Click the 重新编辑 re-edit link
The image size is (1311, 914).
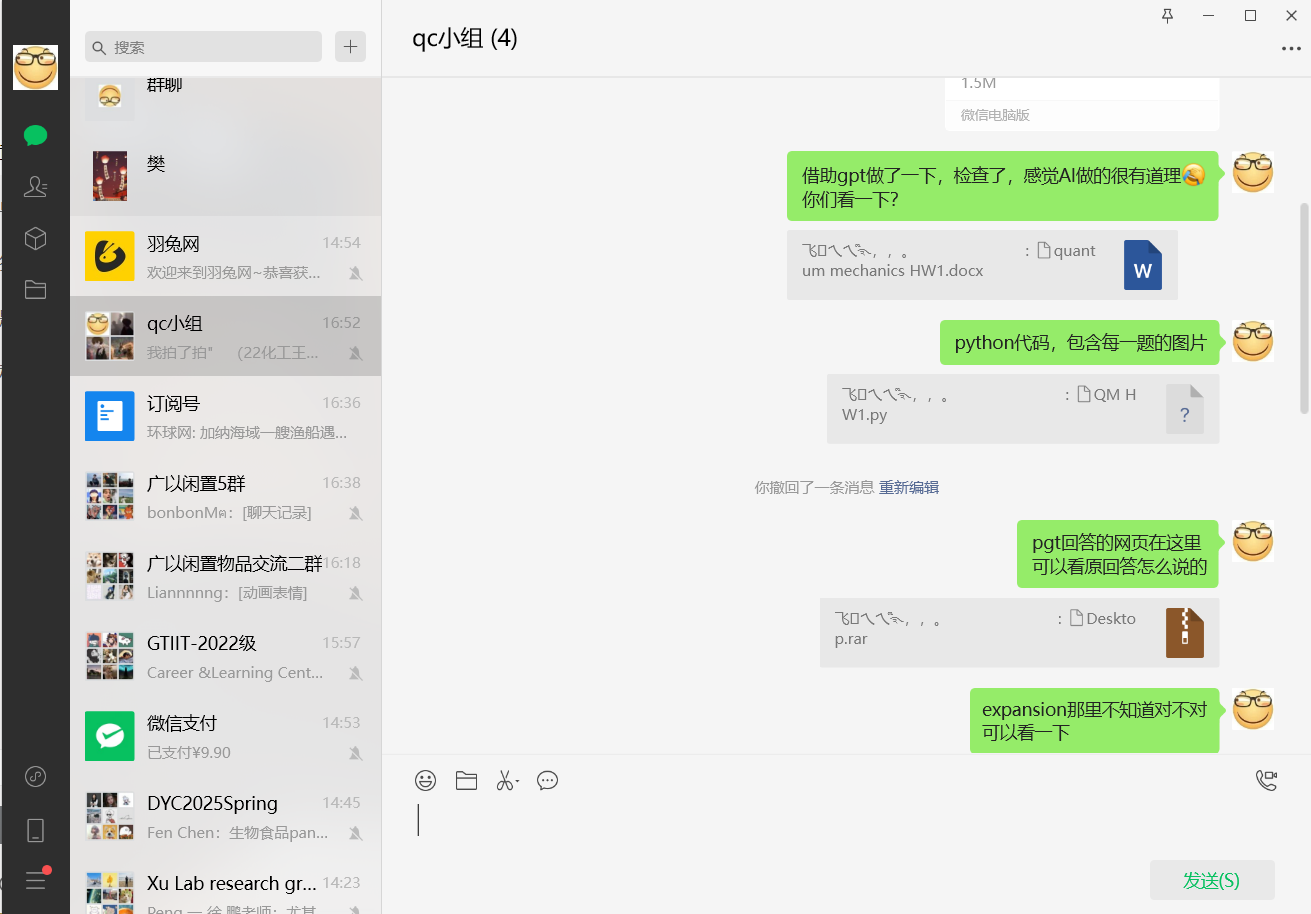(909, 488)
